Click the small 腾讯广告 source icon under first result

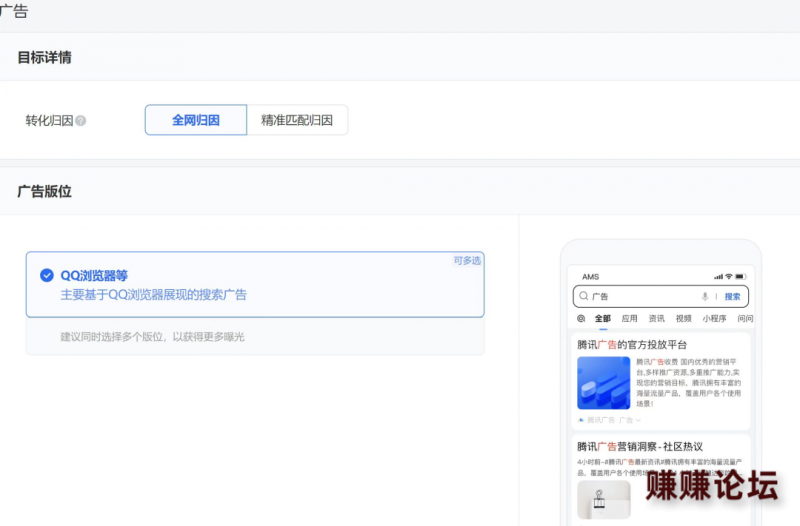(x=581, y=420)
